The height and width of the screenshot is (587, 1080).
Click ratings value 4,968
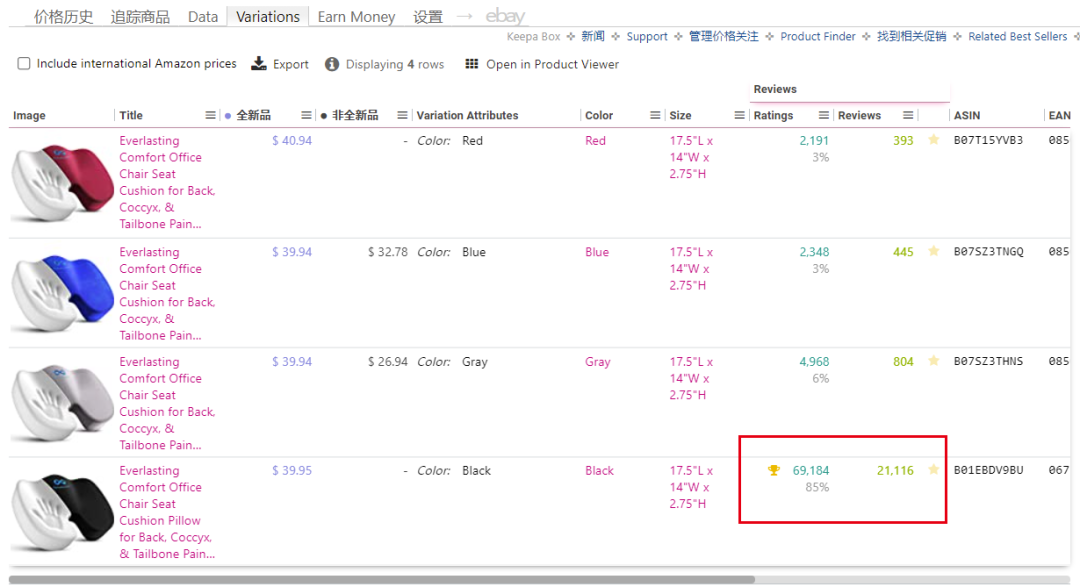click(x=814, y=362)
